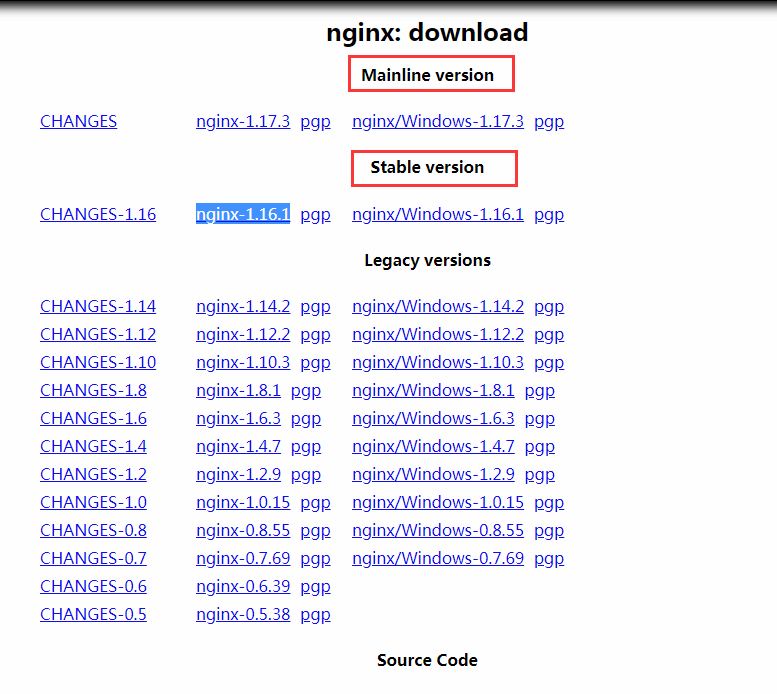Download nginx-1.6.3 source
777x694 pixels.
tap(238, 419)
